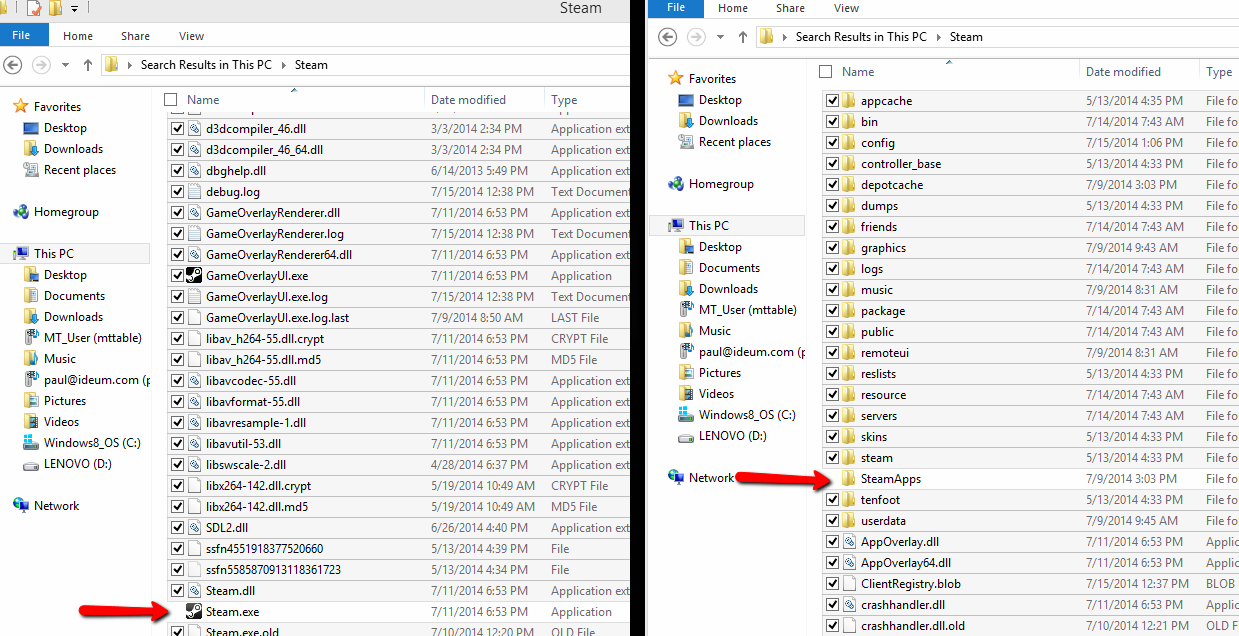Click the Back arrow in left window

[13, 65]
